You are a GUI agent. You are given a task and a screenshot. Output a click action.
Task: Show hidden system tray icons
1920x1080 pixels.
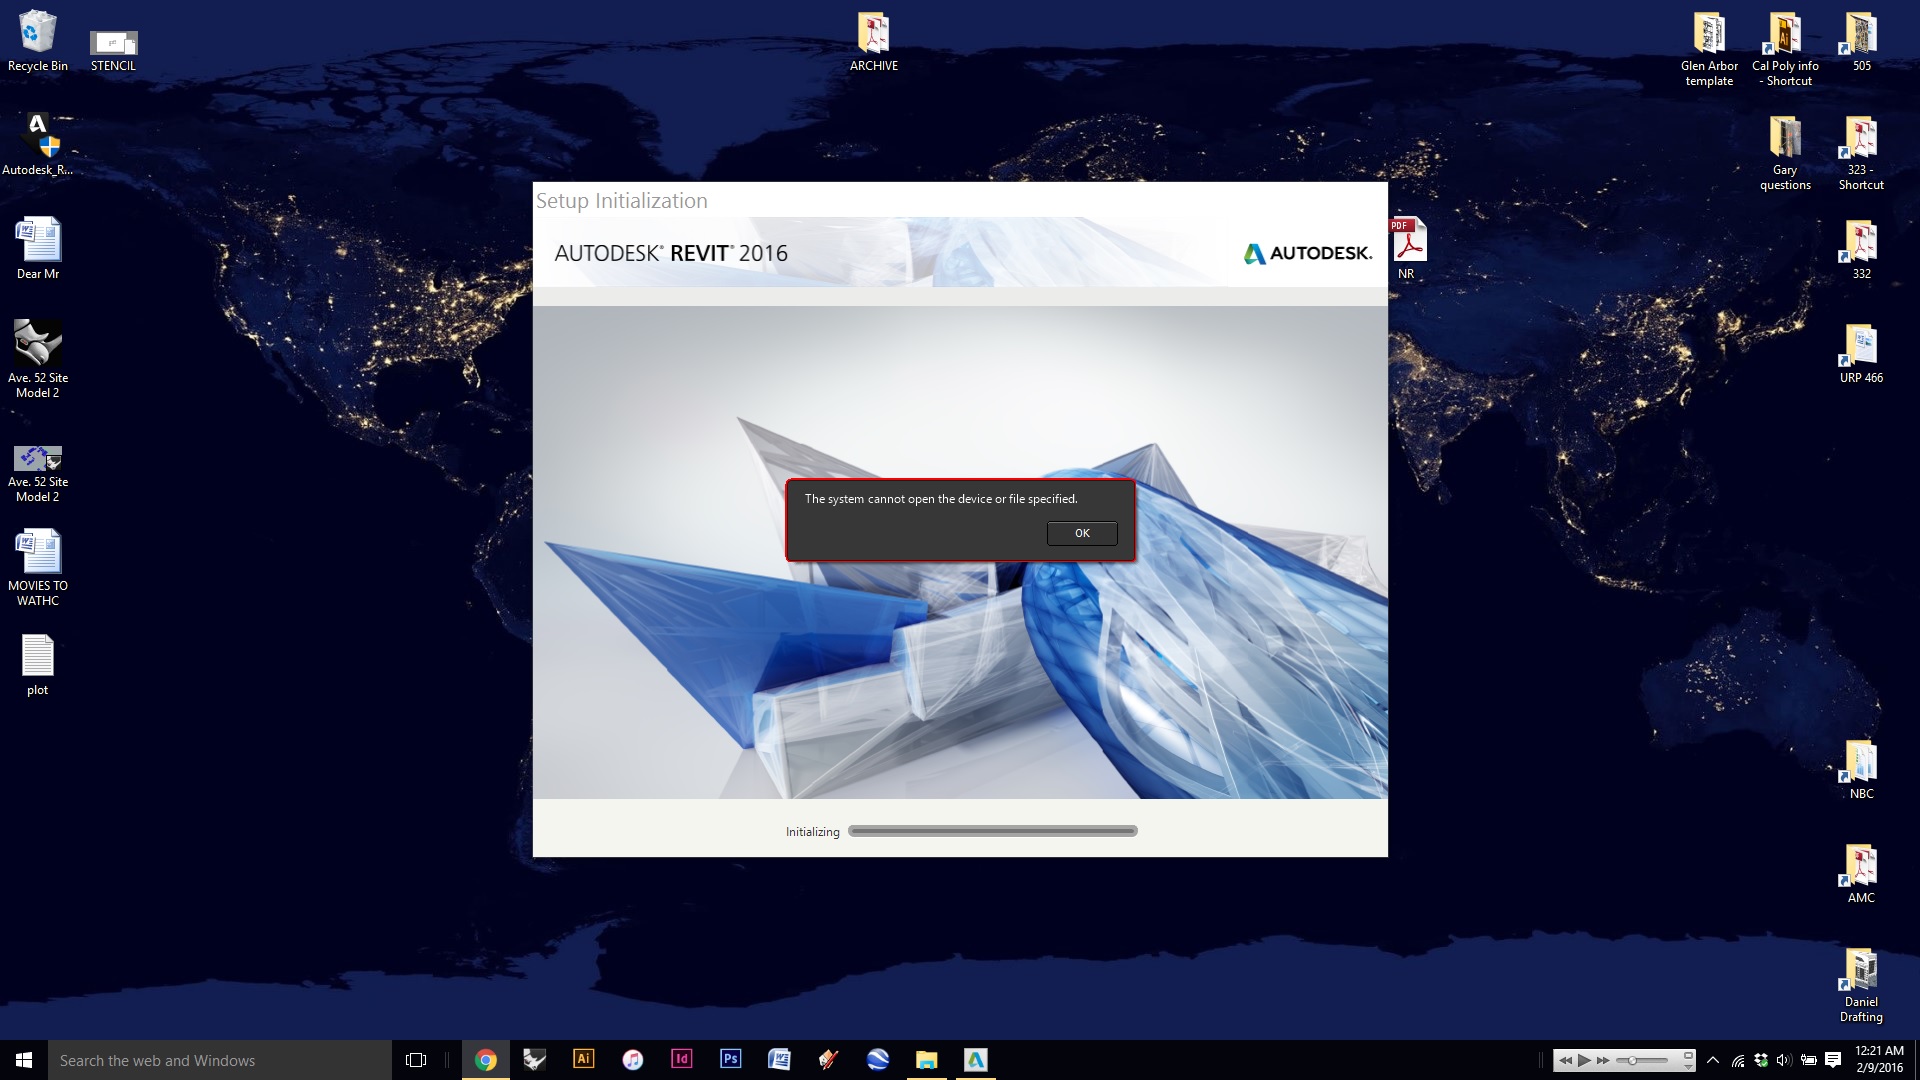click(1714, 1060)
